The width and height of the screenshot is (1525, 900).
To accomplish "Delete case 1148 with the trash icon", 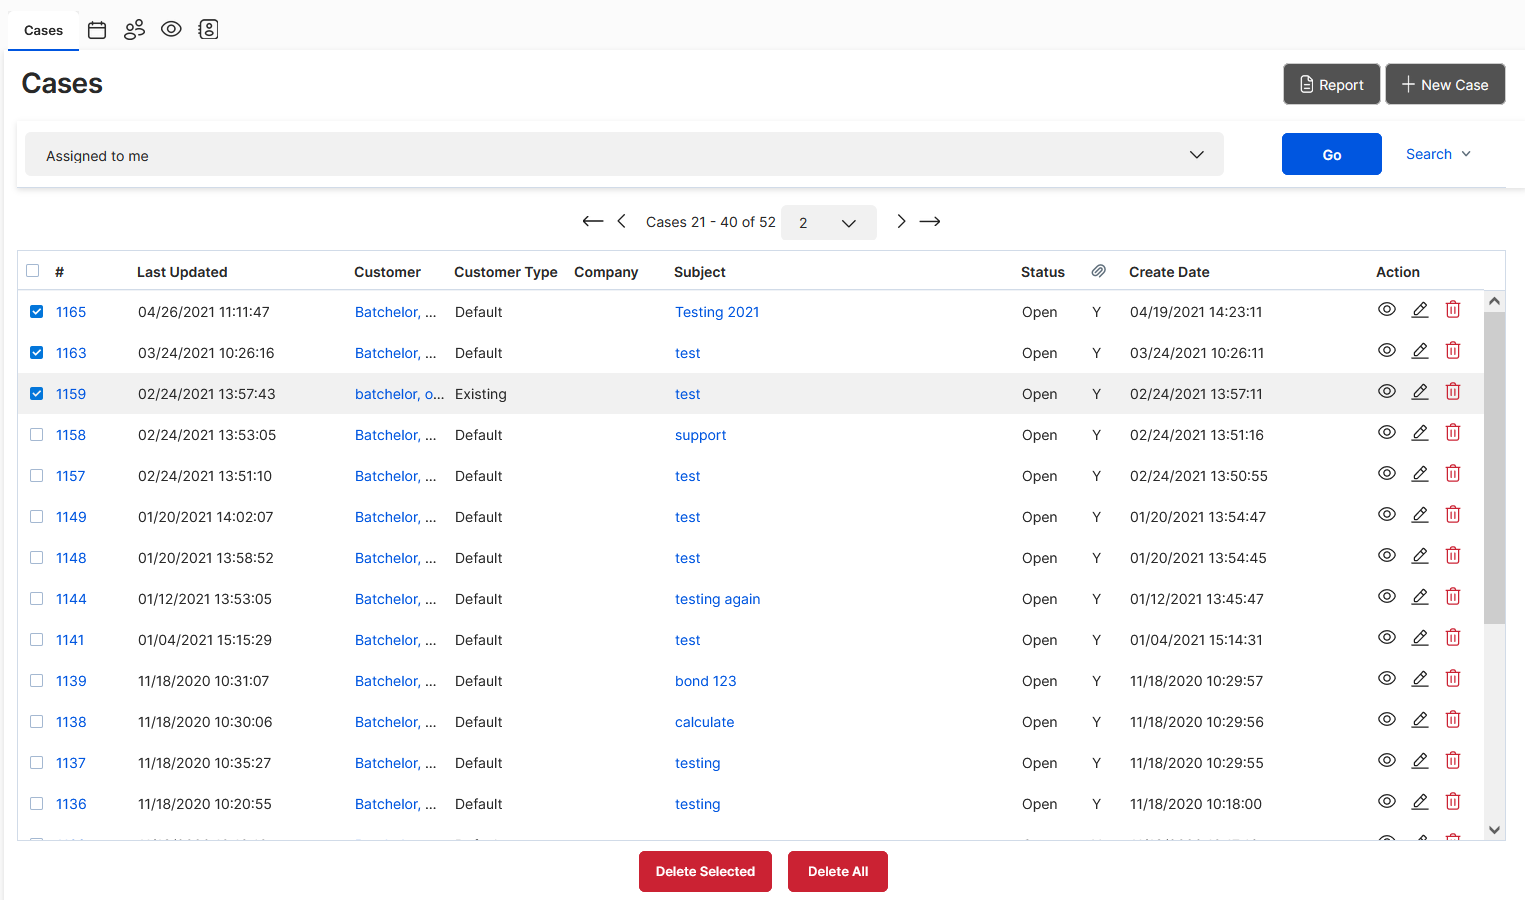I will (1453, 556).
